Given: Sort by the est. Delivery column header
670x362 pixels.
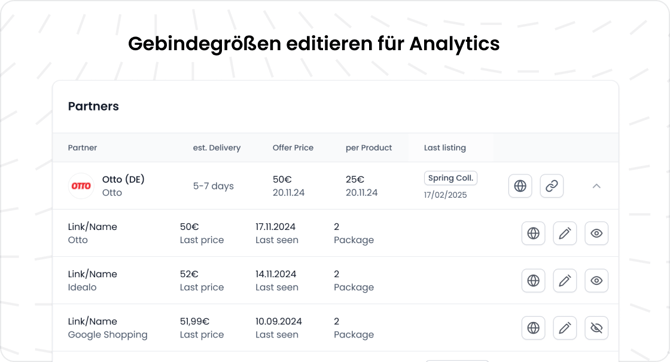Looking at the screenshot, I should click(217, 148).
